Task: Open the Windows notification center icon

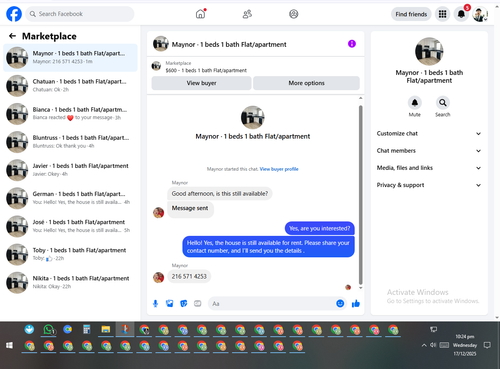Action: pyautogui.click(x=487, y=345)
